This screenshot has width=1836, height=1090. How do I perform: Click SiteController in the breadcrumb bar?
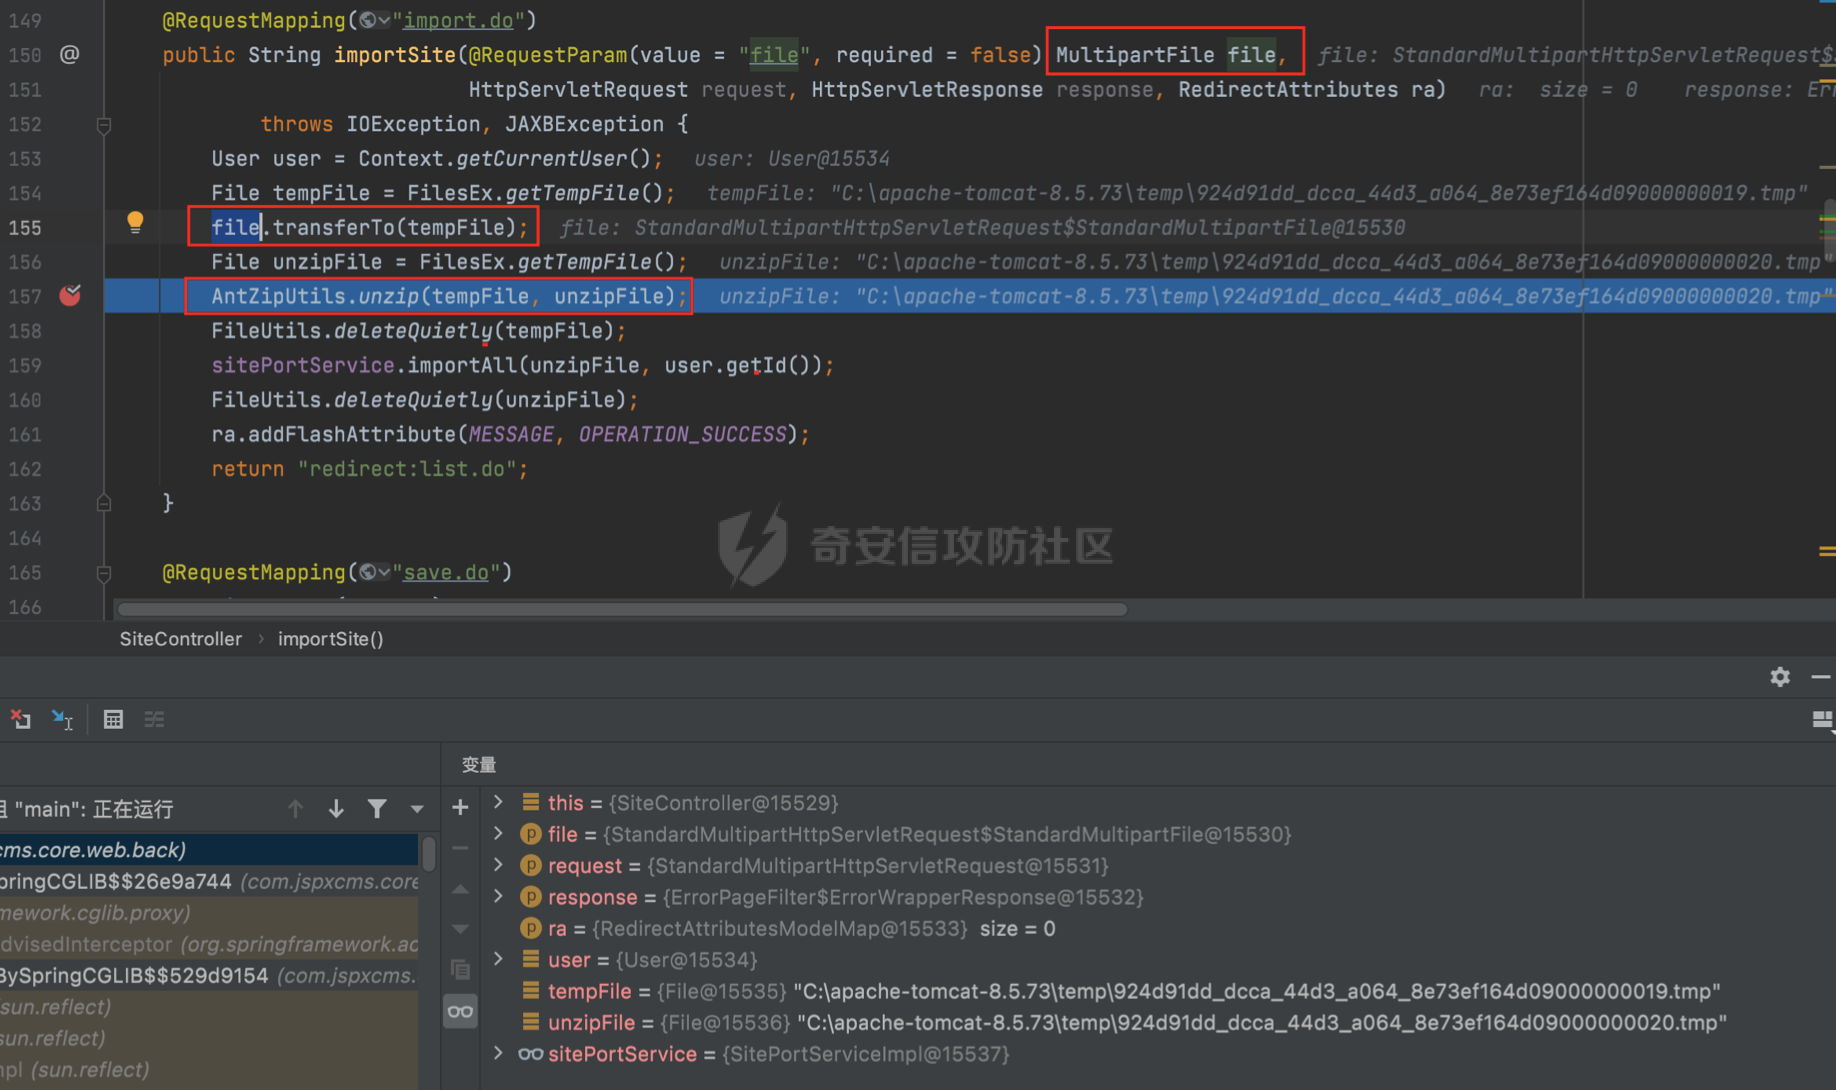tap(180, 639)
